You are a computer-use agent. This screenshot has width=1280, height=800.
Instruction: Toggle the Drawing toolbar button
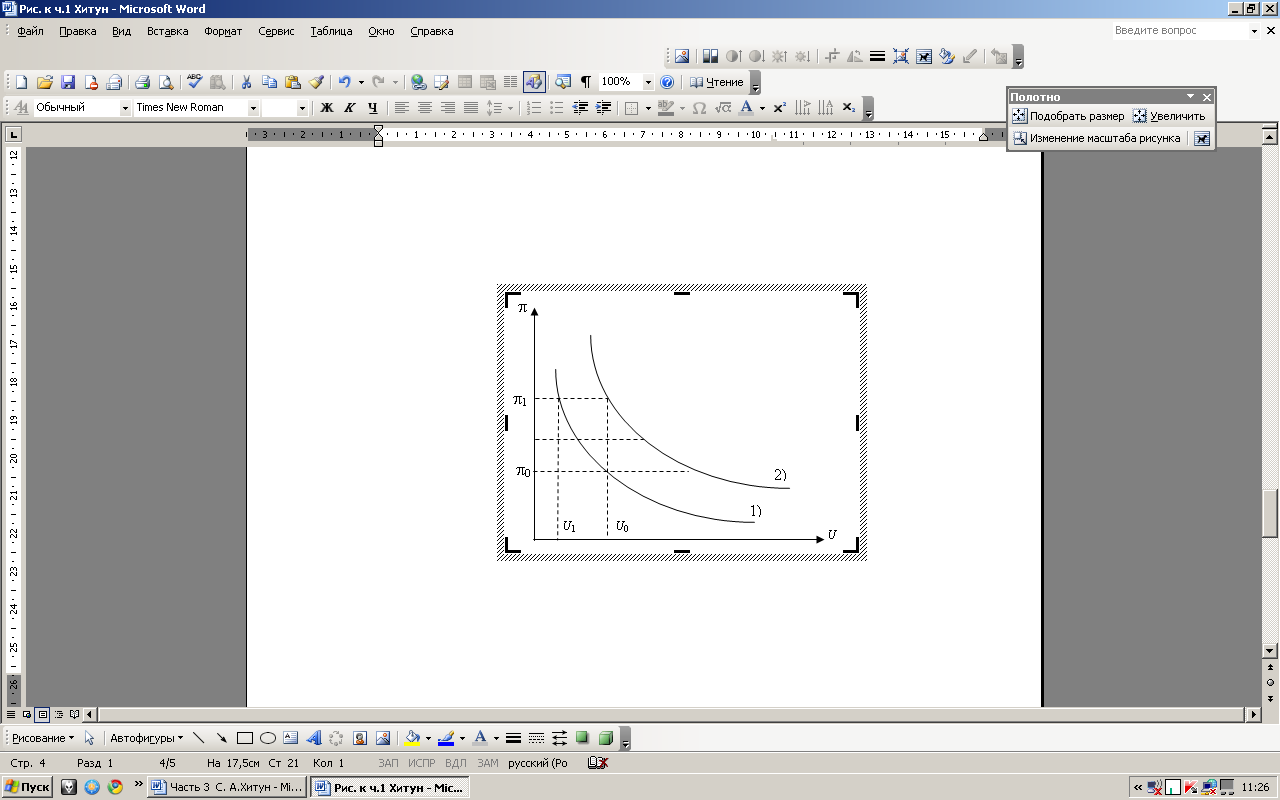click(534, 82)
